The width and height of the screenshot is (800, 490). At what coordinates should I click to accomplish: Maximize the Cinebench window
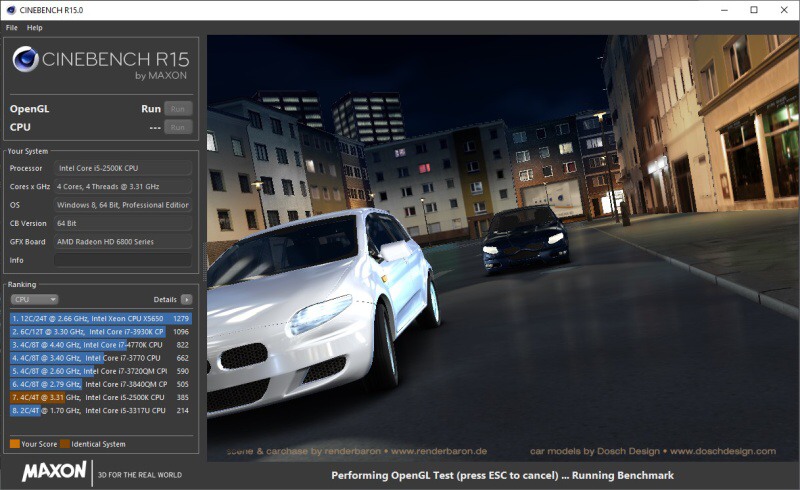click(754, 10)
